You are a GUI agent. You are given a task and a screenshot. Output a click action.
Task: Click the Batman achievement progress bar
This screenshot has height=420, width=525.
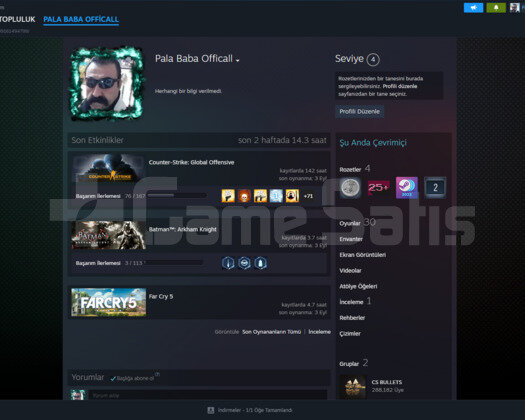click(173, 263)
